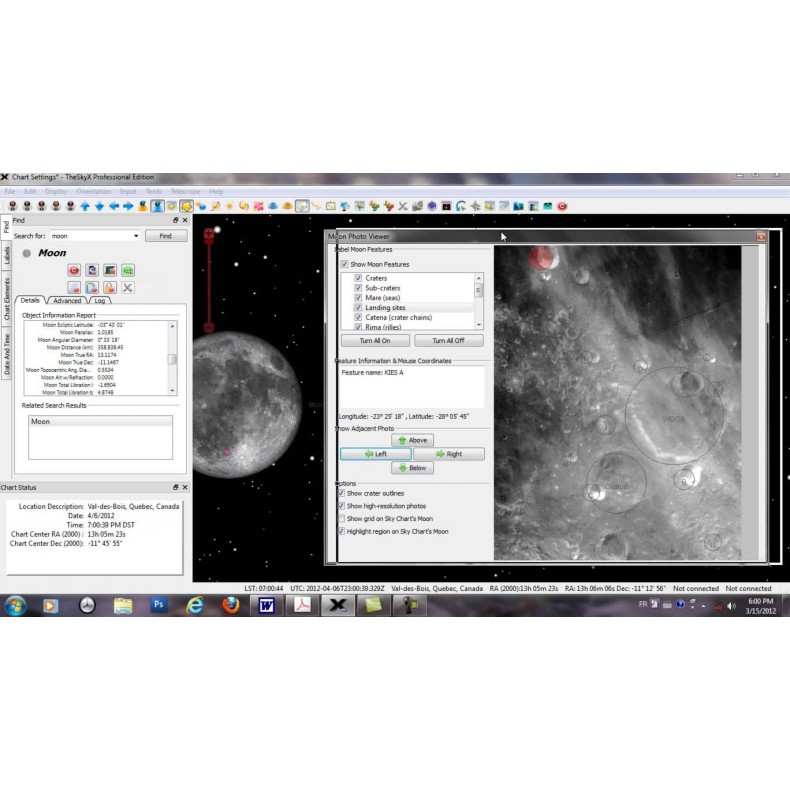The image size is (790, 790).
Task: Click the crossed tools icon in Find panel
Action: tap(128, 287)
